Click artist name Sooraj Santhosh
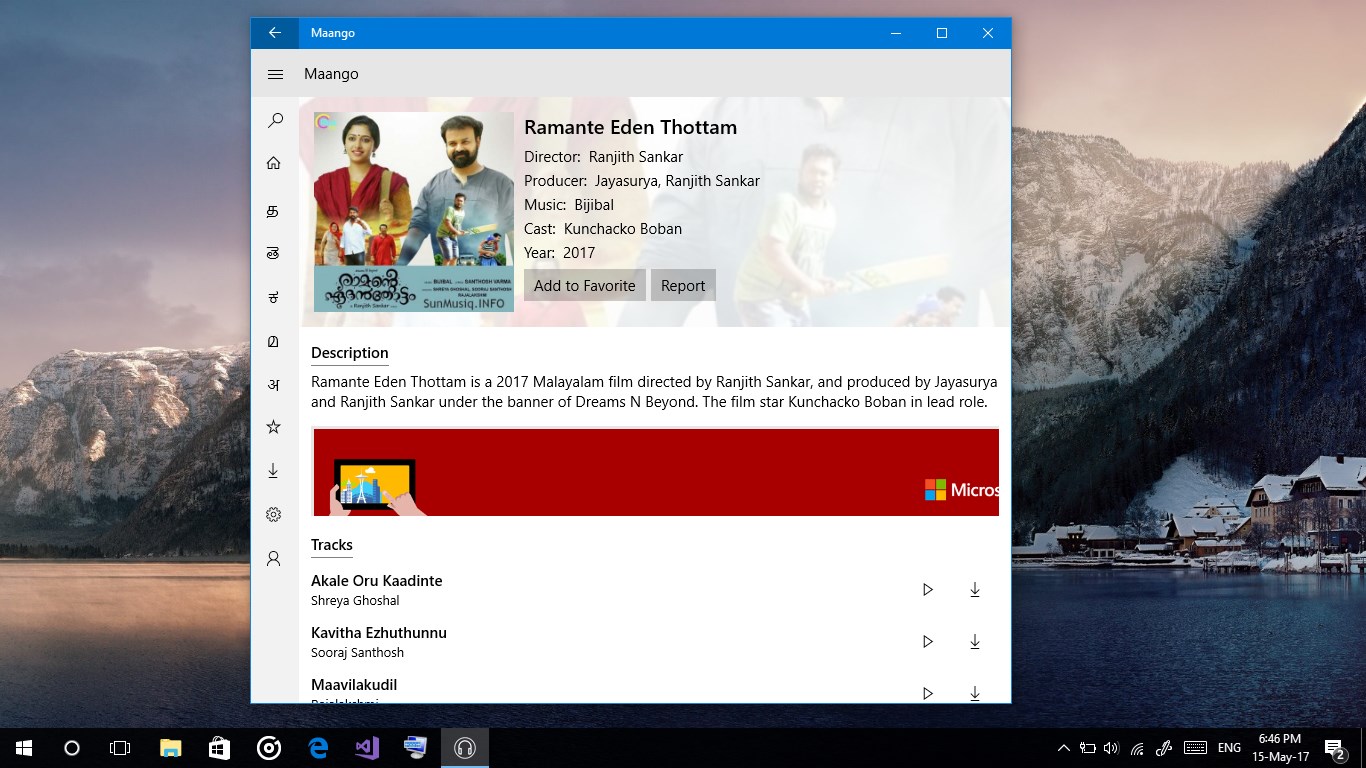This screenshot has width=1366, height=768. tap(358, 653)
